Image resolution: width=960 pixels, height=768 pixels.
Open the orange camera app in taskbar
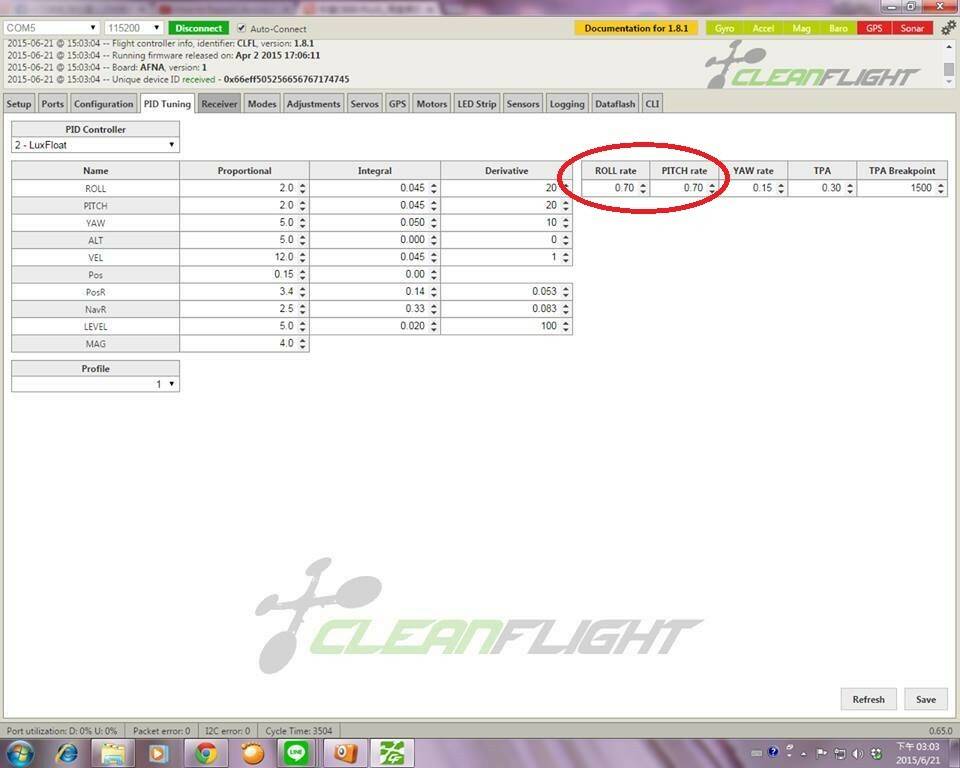[345, 753]
